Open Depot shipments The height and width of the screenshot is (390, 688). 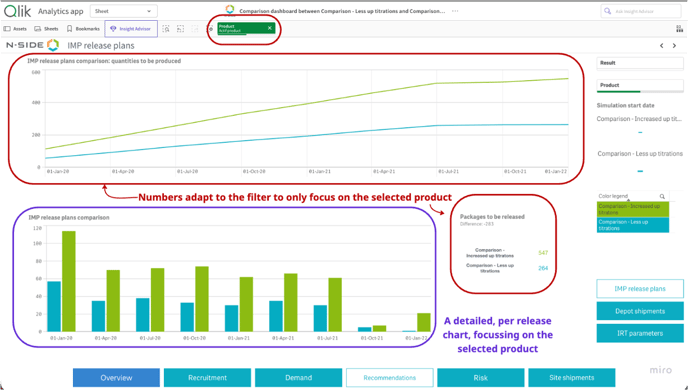click(x=640, y=311)
